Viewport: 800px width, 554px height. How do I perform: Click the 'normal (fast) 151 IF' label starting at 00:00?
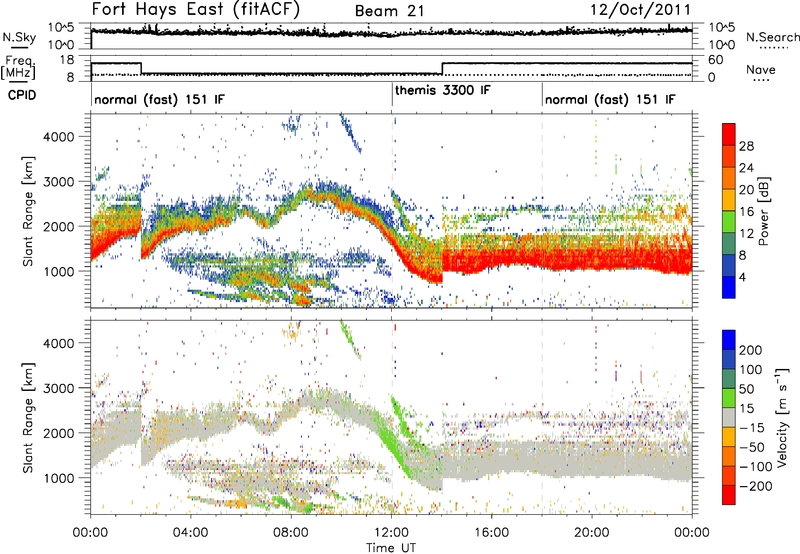coord(159,99)
